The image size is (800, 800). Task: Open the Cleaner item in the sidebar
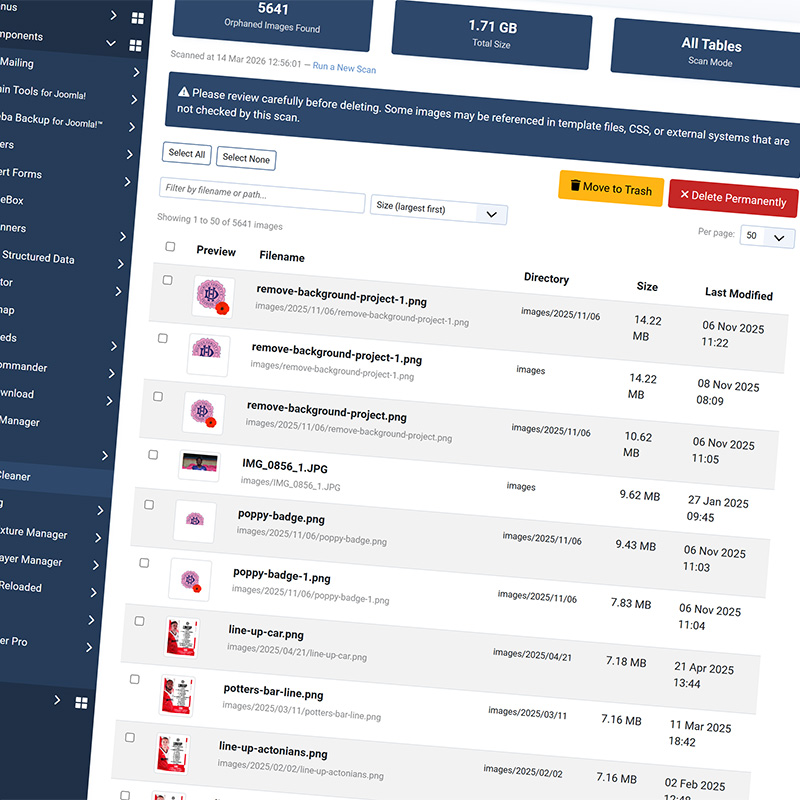pyautogui.click(x=16, y=476)
